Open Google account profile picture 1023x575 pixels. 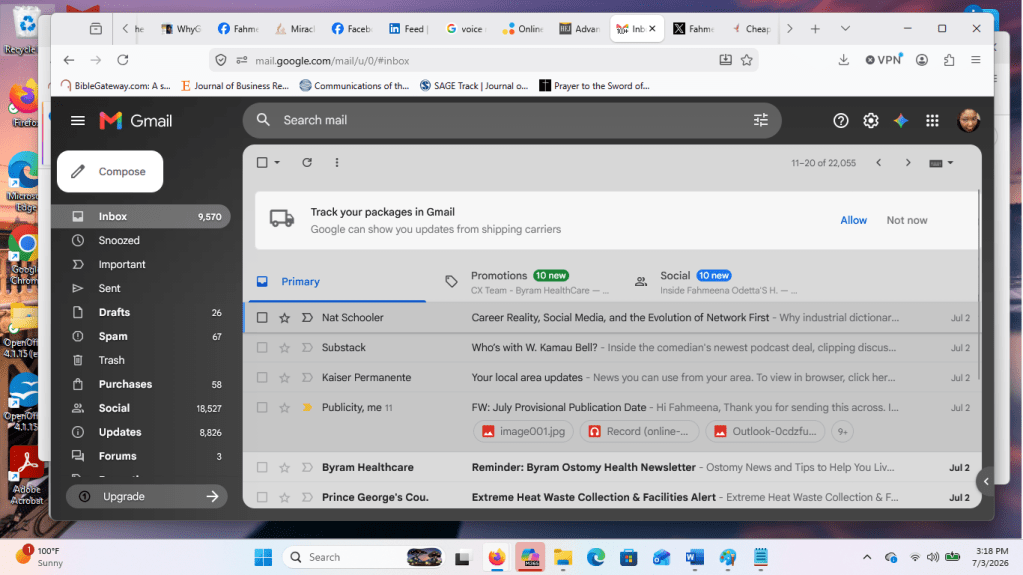pos(968,121)
